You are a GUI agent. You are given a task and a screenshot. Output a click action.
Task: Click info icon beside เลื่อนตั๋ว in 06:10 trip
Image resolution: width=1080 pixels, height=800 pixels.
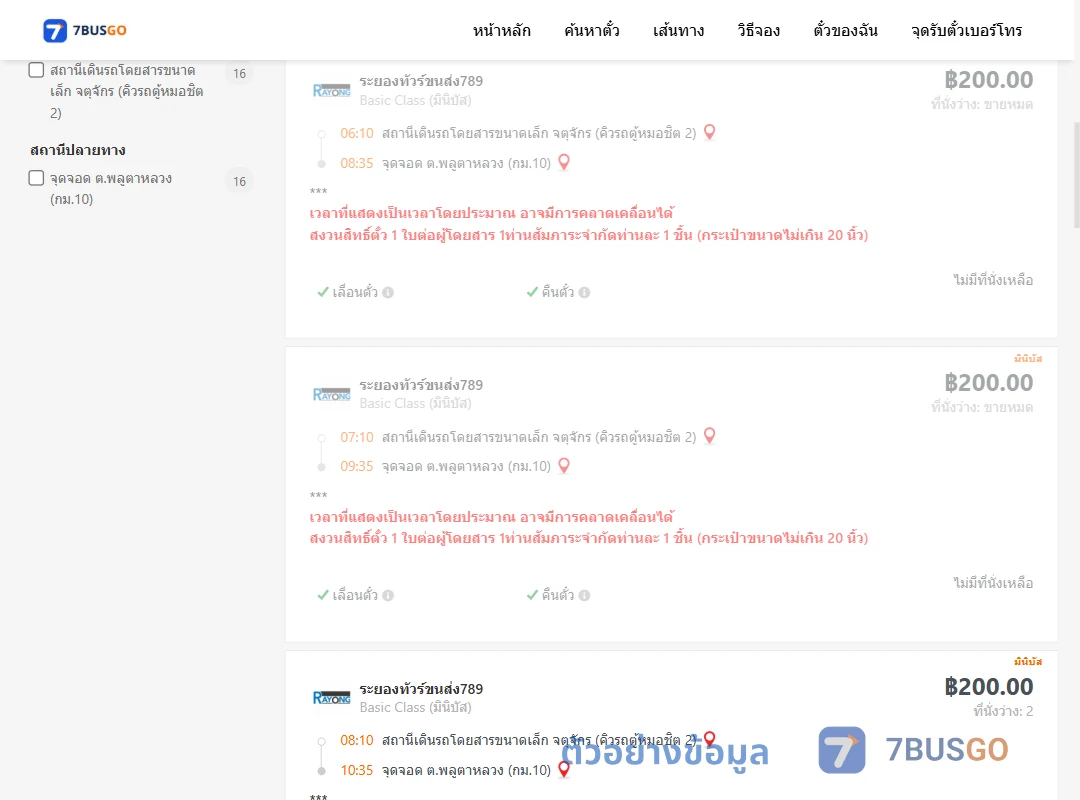click(388, 292)
